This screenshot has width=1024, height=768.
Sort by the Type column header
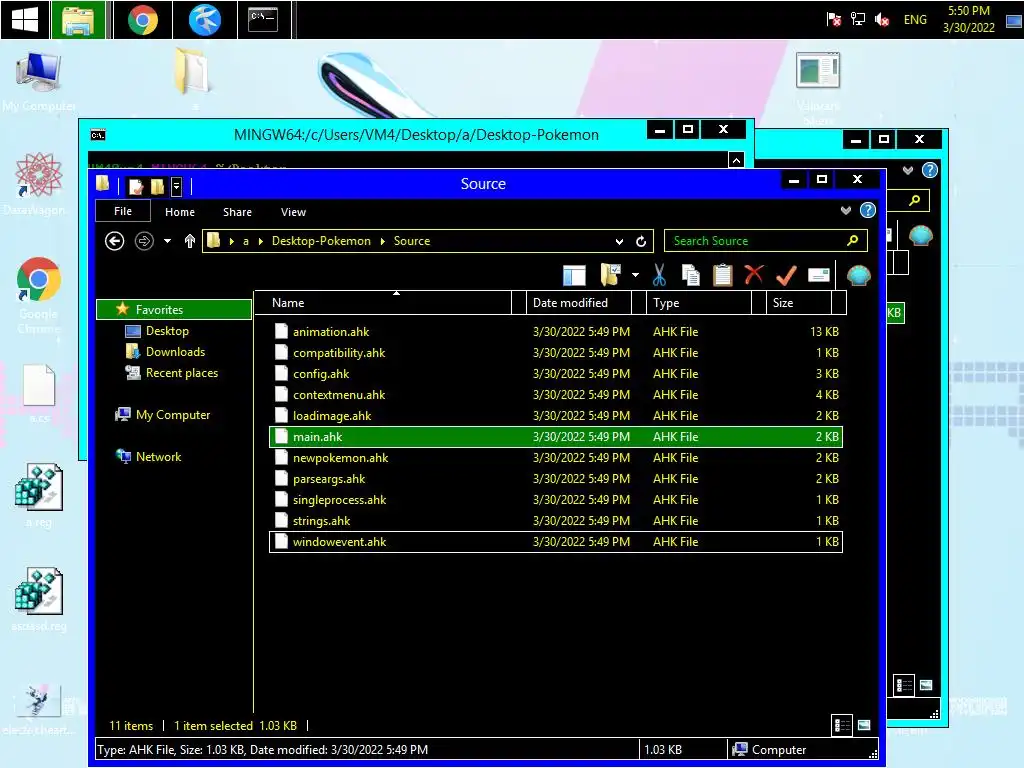[698, 303]
